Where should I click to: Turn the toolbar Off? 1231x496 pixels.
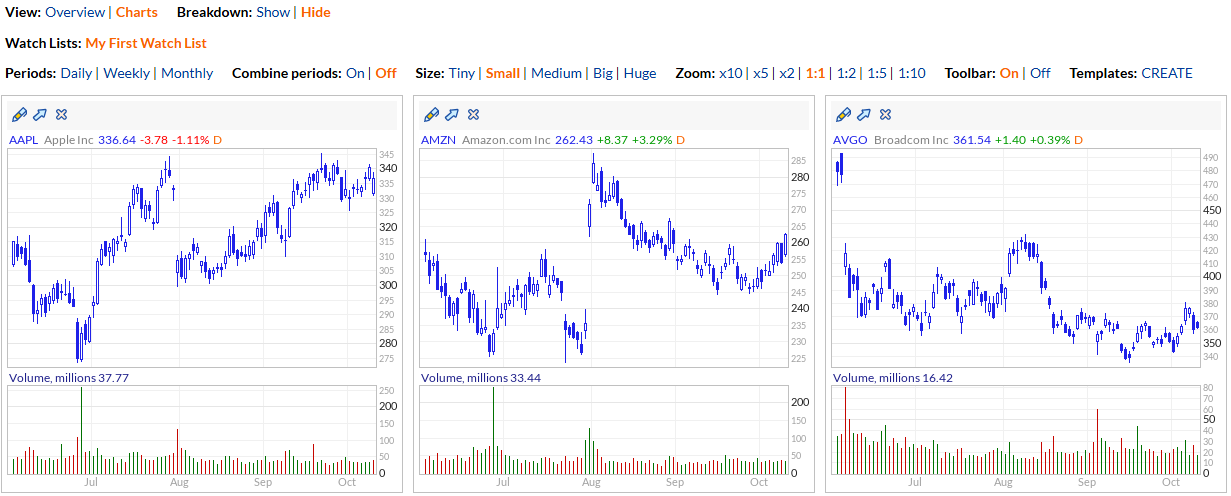(1040, 73)
